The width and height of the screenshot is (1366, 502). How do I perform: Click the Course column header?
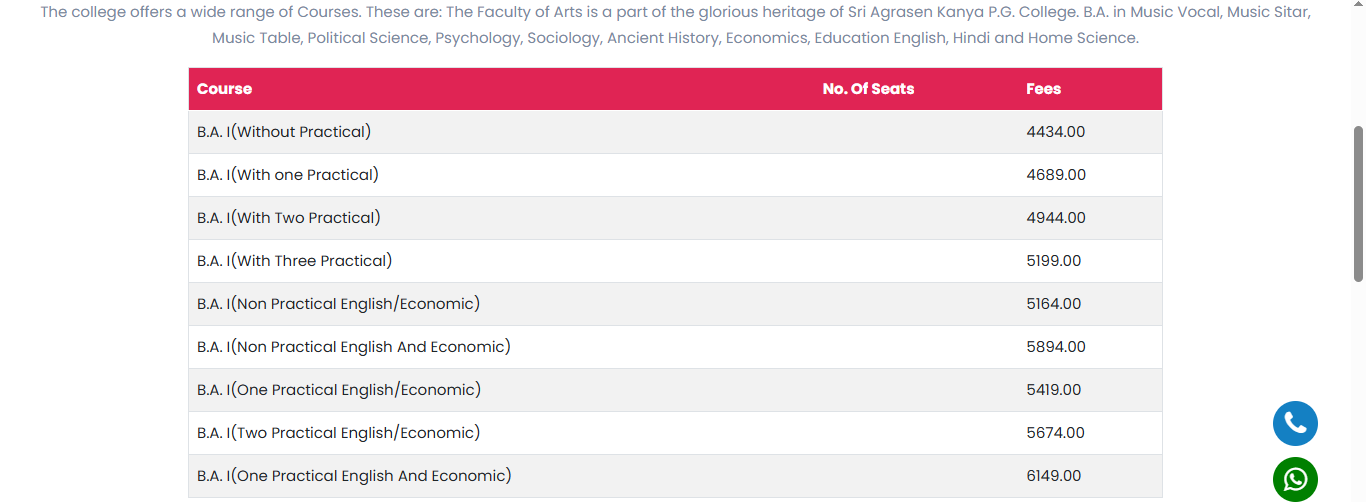pyautogui.click(x=224, y=89)
